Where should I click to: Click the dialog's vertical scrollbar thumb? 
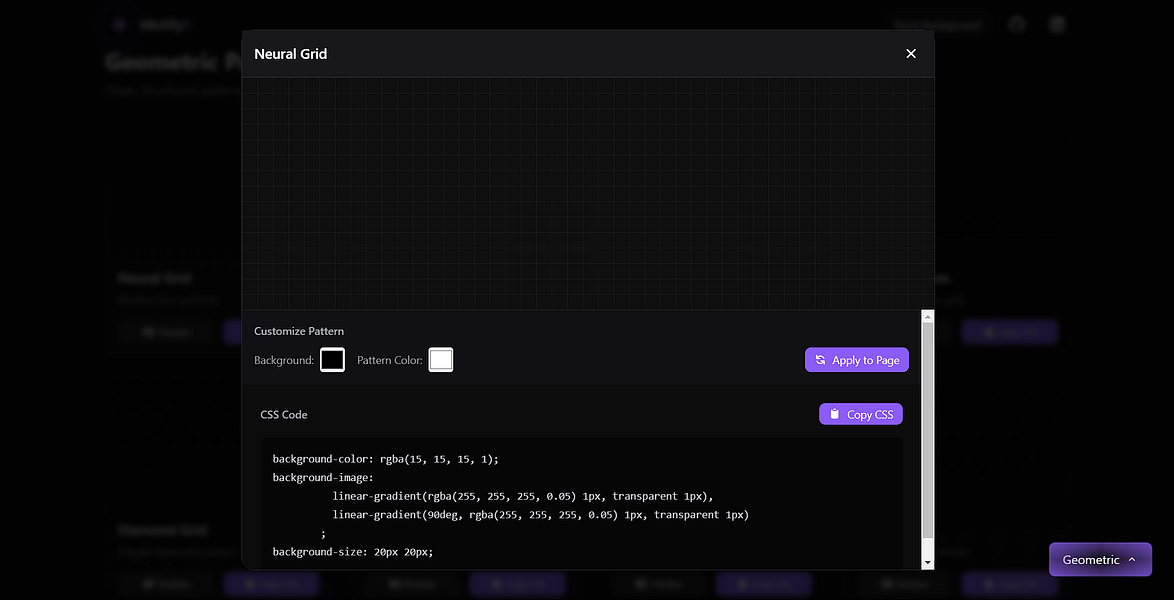click(x=928, y=431)
